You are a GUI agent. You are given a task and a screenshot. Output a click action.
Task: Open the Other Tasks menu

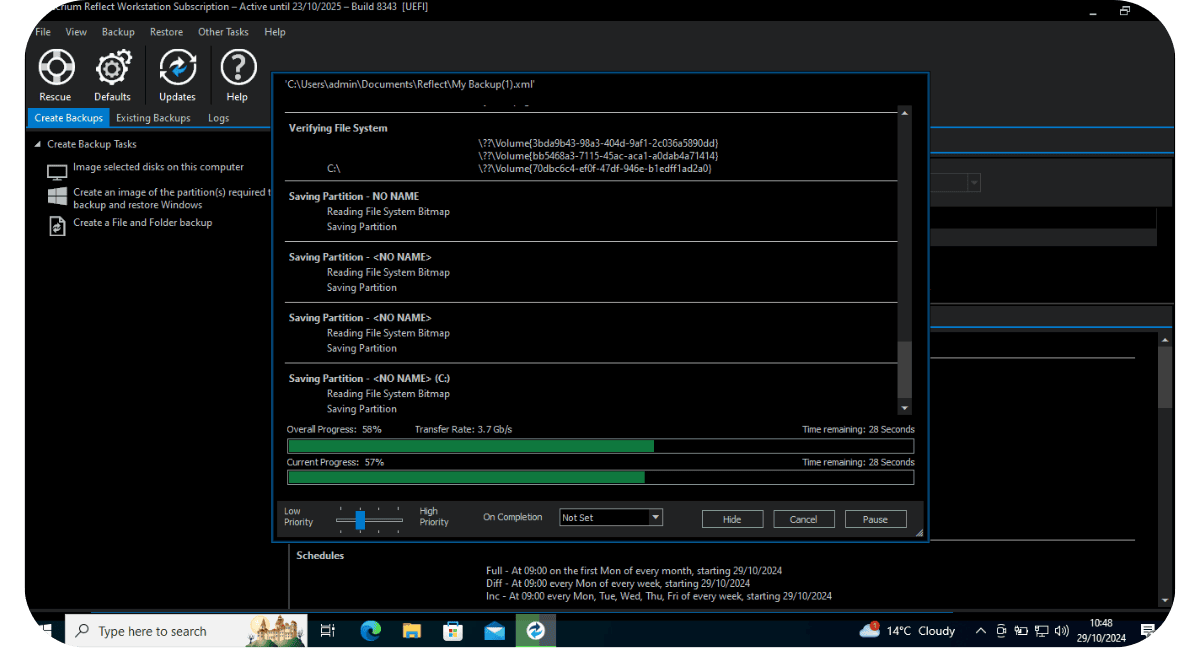pos(223,32)
